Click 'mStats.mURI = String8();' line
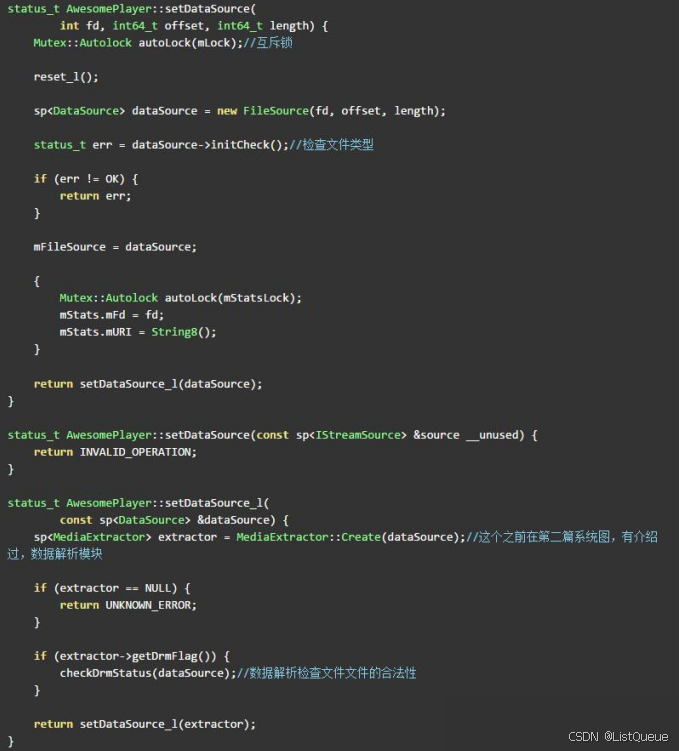This screenshot has width=679, height=751. (138, 332)
